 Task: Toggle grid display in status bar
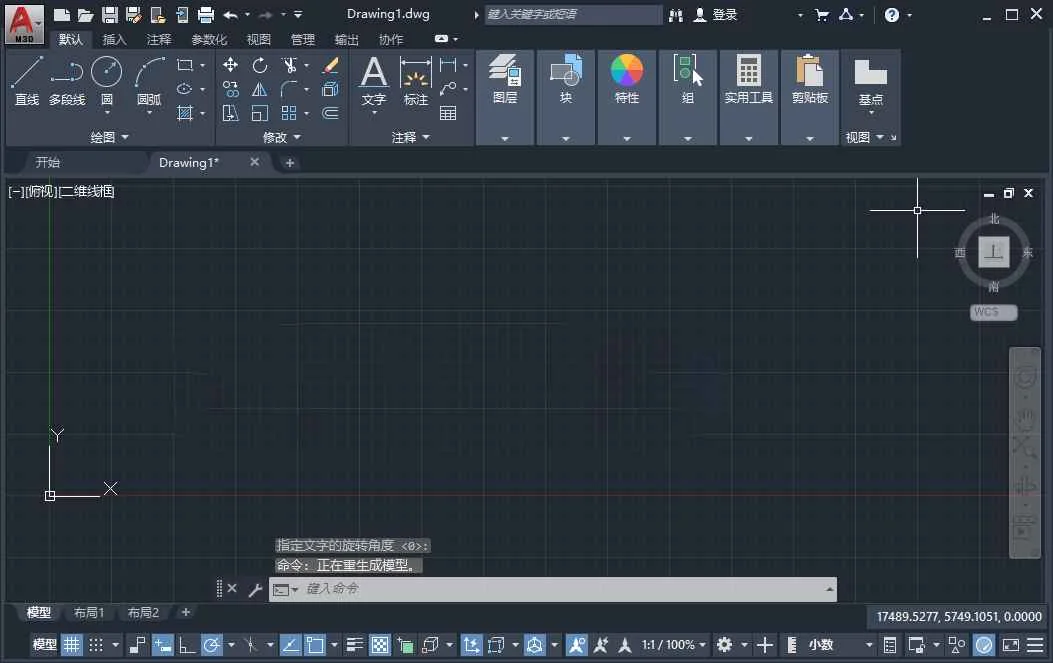[71, 645]
